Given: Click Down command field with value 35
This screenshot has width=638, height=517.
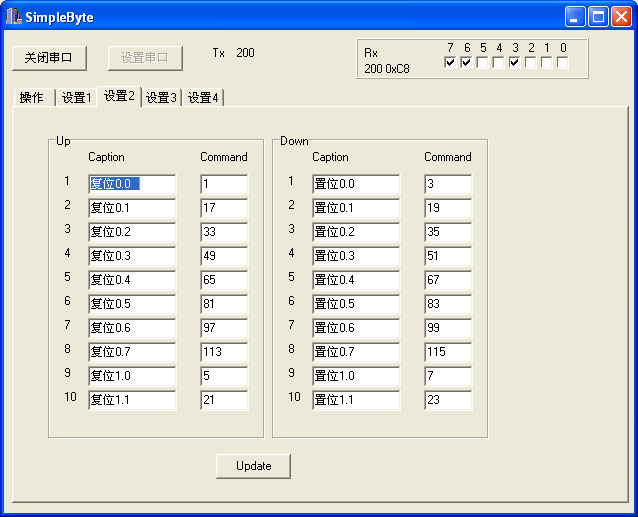Looking at the screenshot, I should pos(448,232).
